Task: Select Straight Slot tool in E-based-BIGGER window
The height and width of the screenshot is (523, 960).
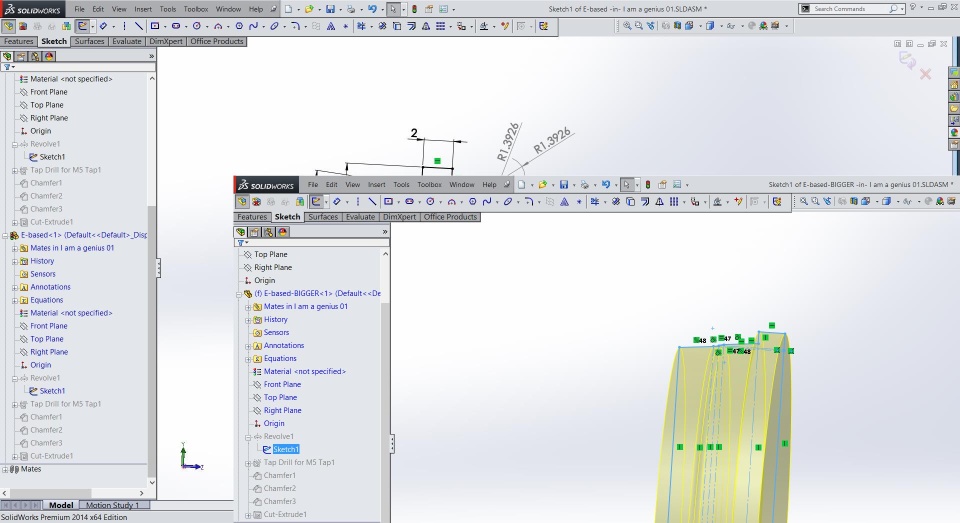Action: pos(409,201)
